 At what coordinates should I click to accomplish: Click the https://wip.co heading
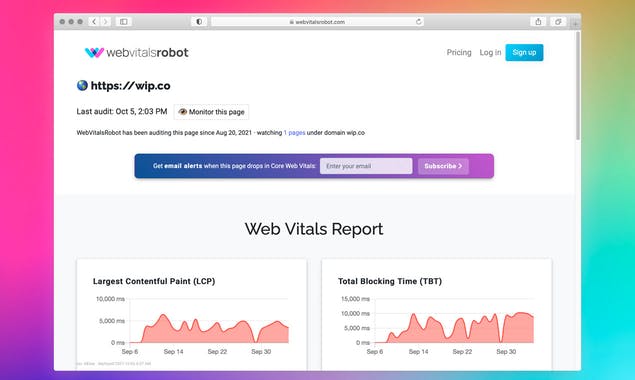coord(130,85)
